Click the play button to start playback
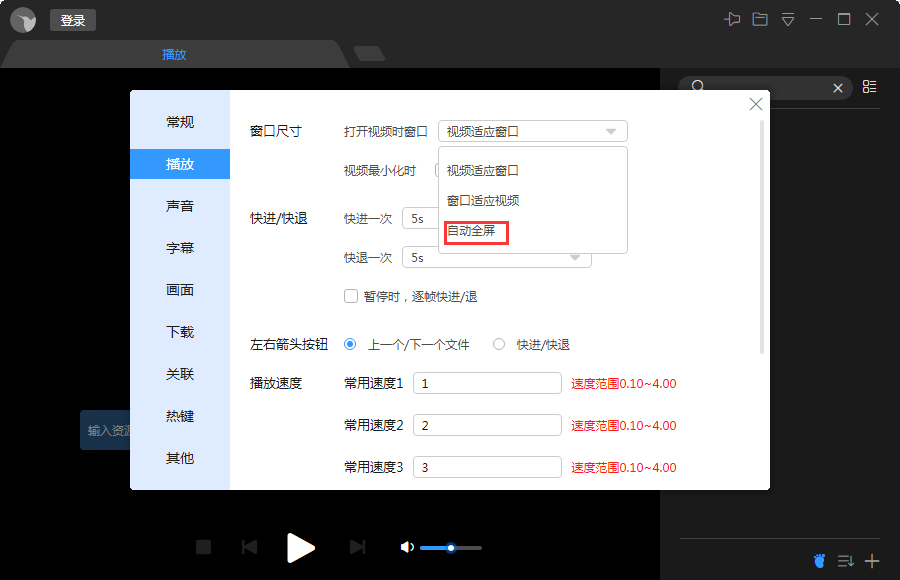This screenshot has width=900, height=580. pyautogui.click(x=301, y=547)
